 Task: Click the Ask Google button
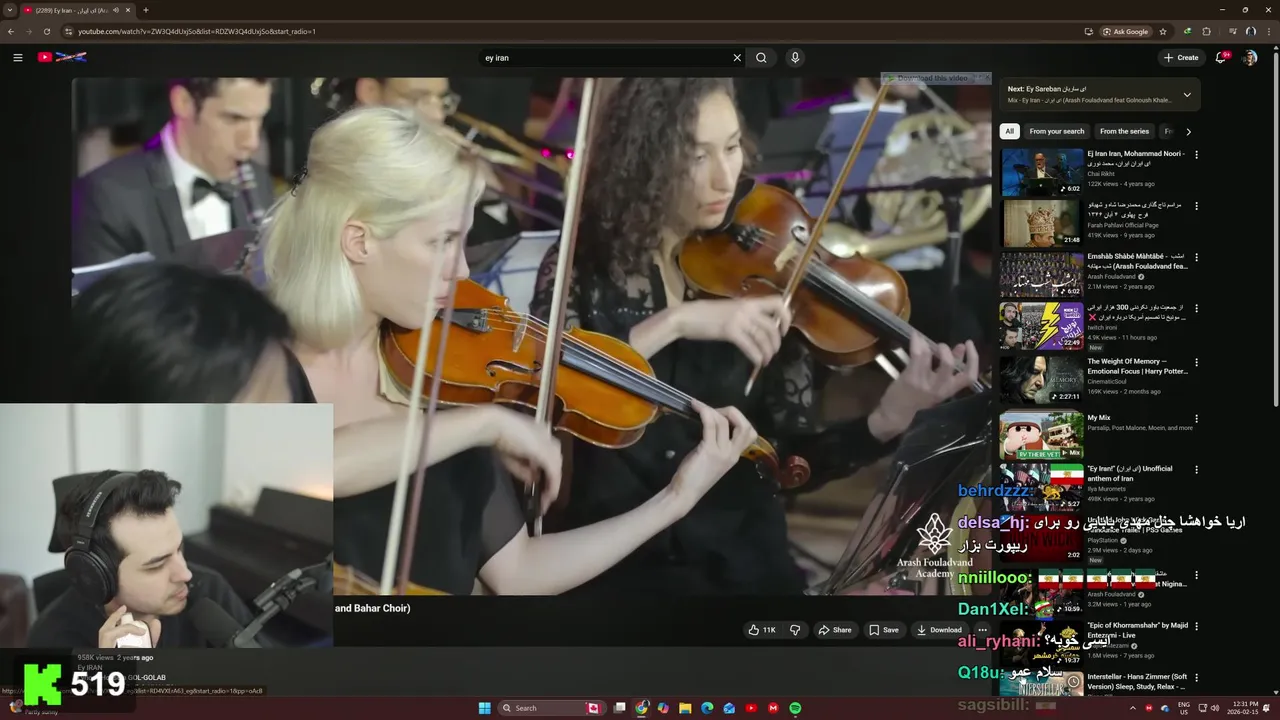click(x=1126, y=31)
